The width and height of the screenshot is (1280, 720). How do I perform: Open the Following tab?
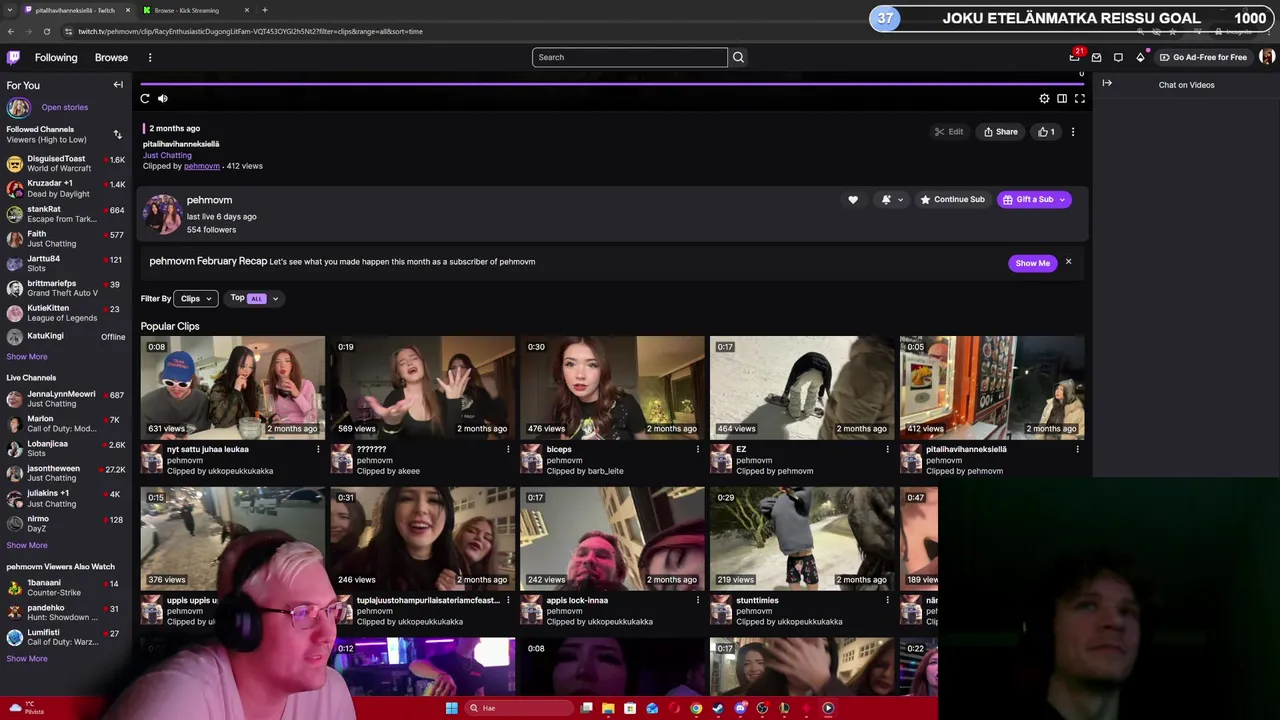click(x=56, y=57)
